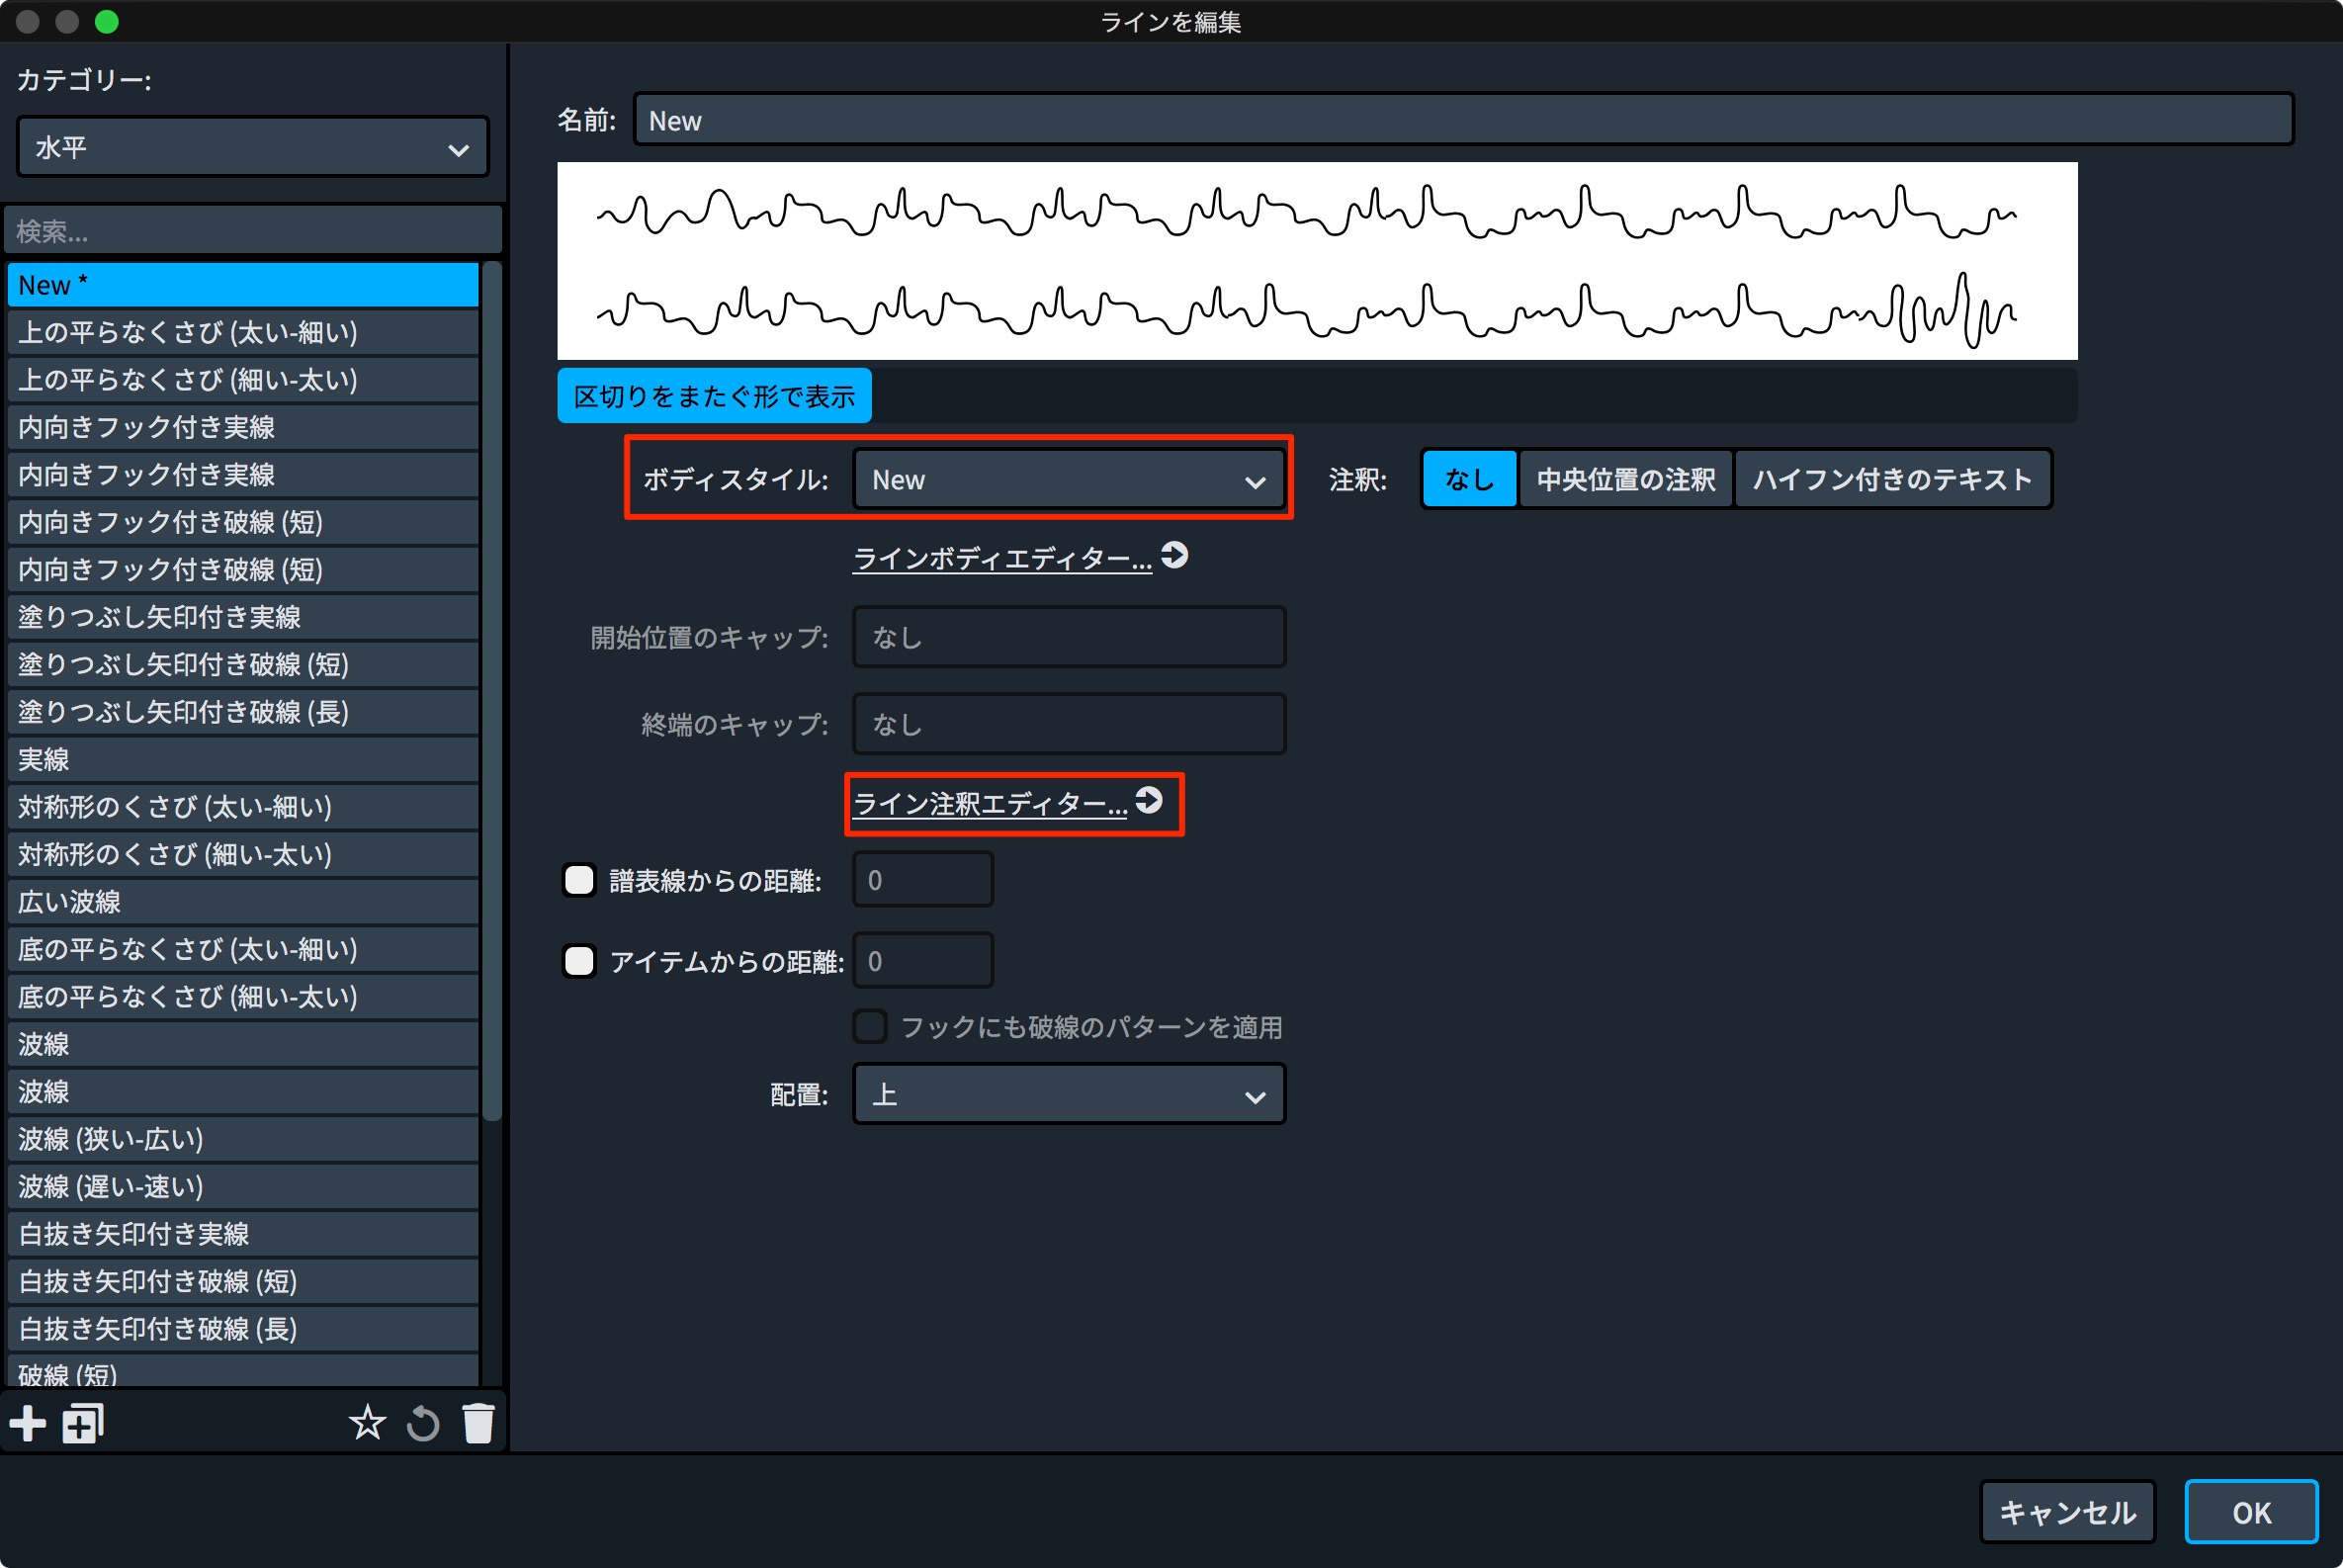
Task: Open the 配置 dropdown showing 上
Action: tap(1069, 1094)
